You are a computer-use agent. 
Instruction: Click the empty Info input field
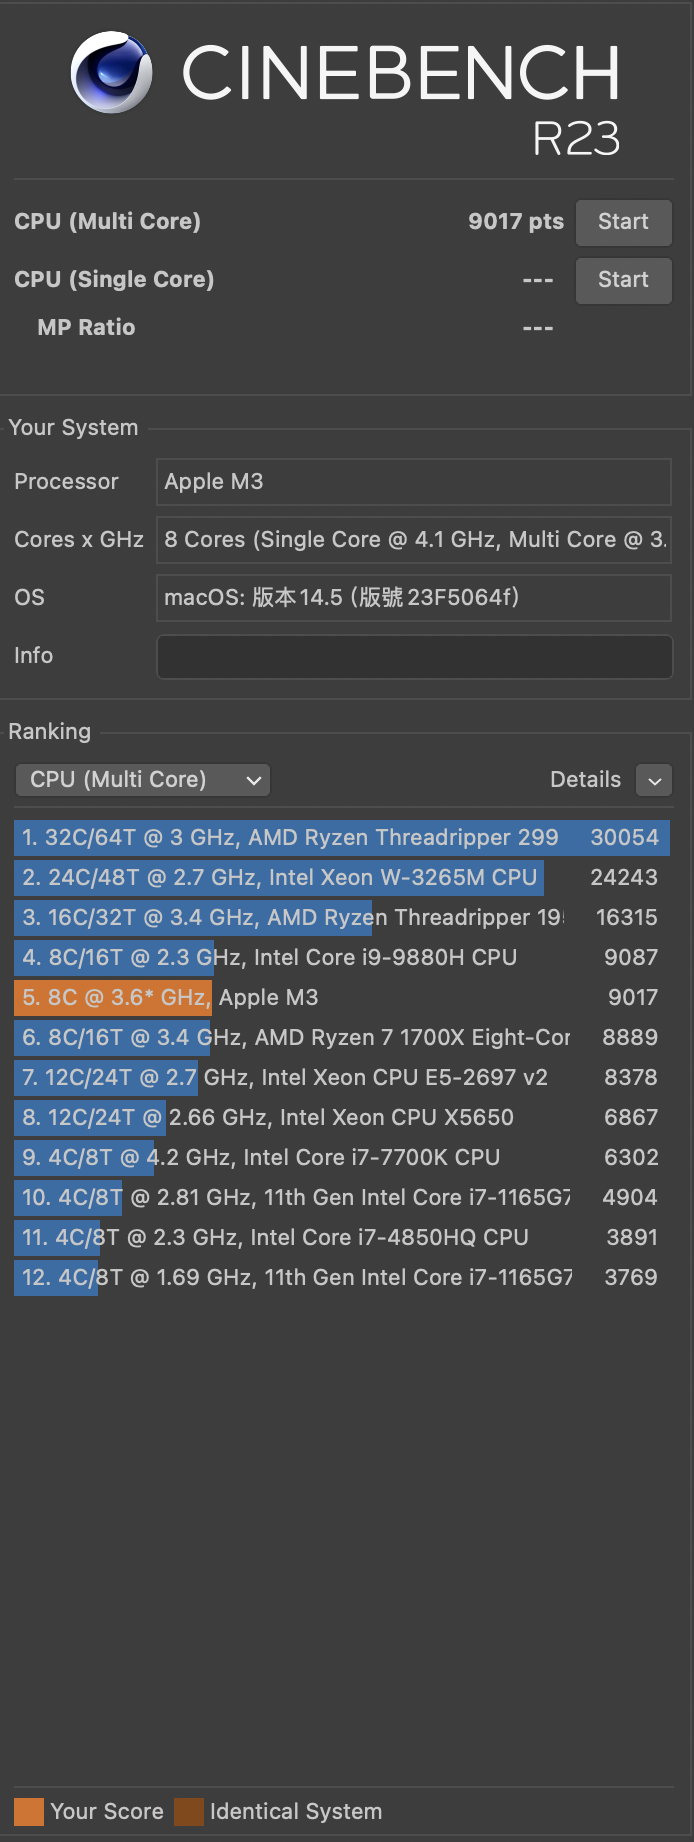tap(414, 656)
